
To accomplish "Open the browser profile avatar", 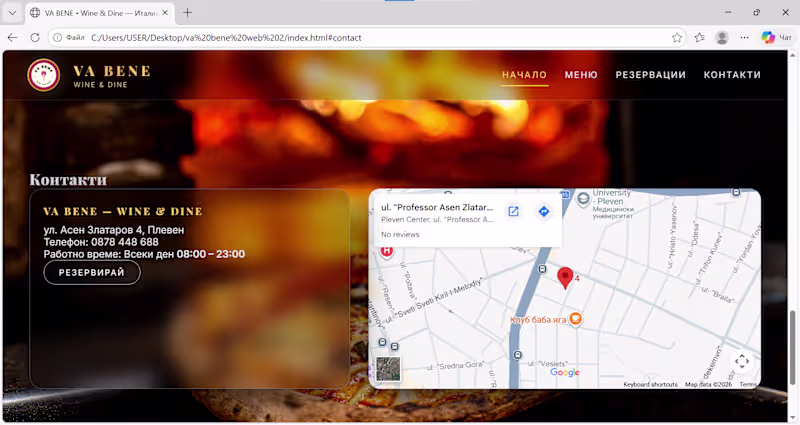I will pos(722,37).
